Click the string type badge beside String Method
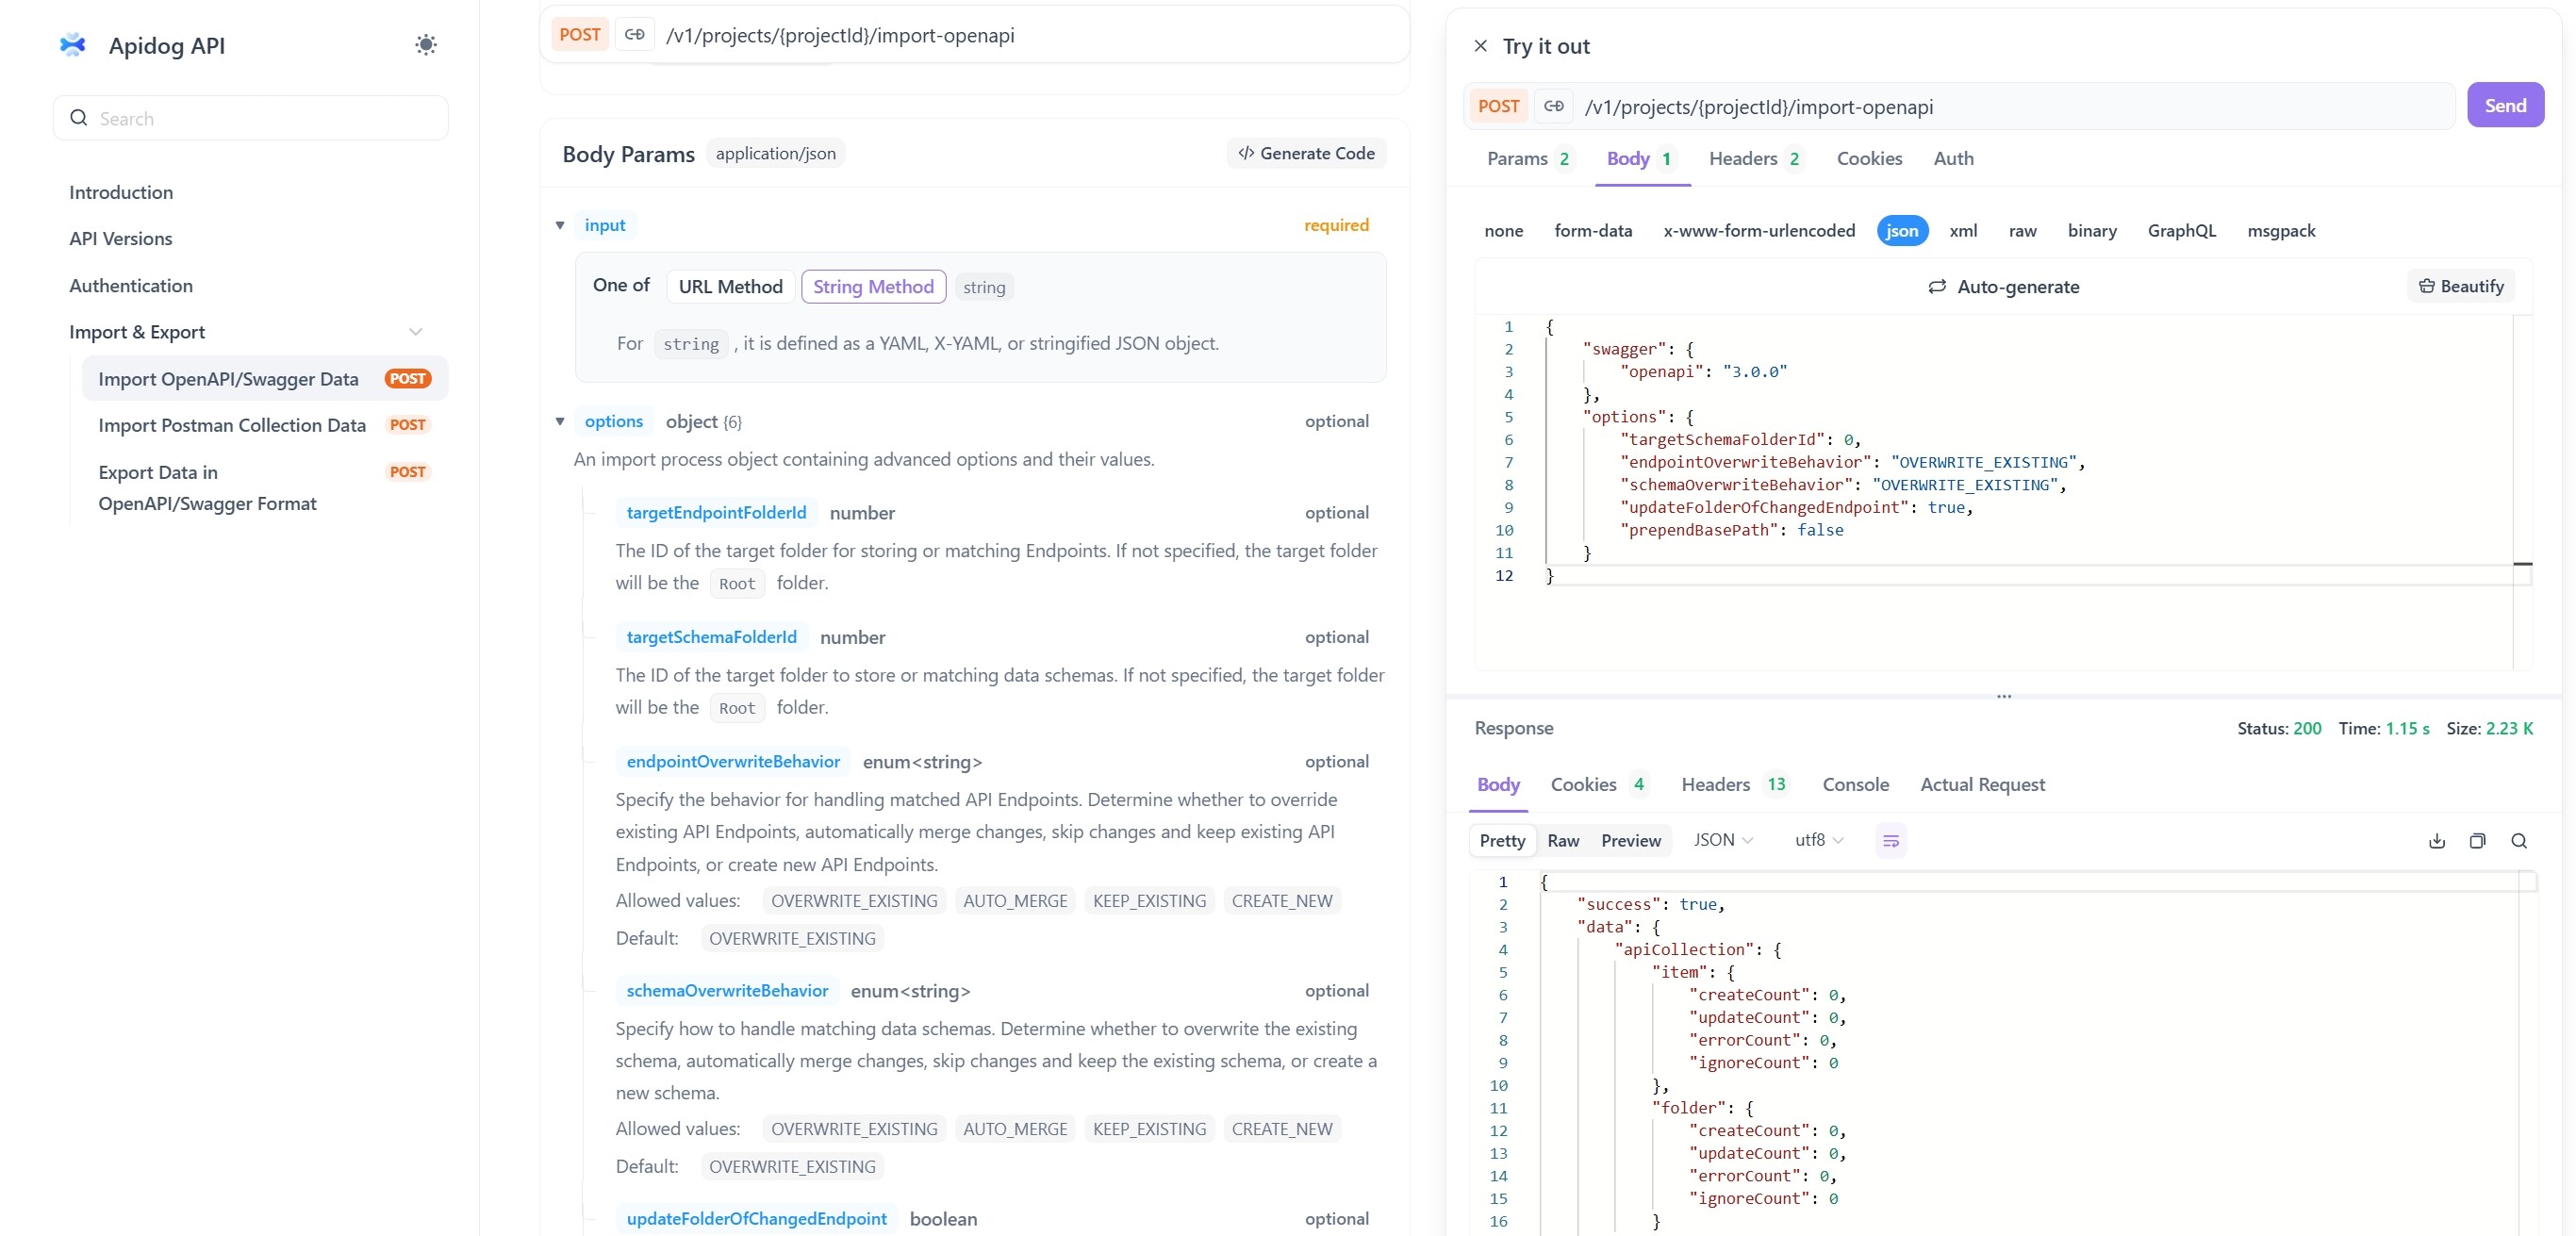This screenshot has height=1236, width=2576. tap(984, 288)
